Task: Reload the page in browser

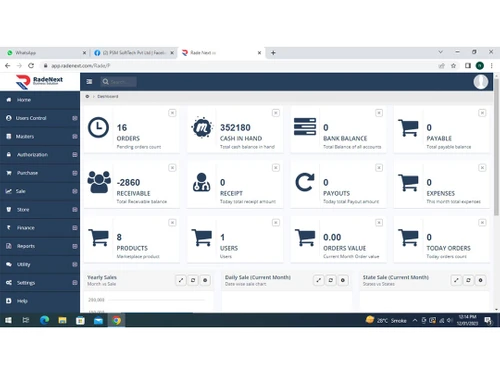Action: pos(31,66)
